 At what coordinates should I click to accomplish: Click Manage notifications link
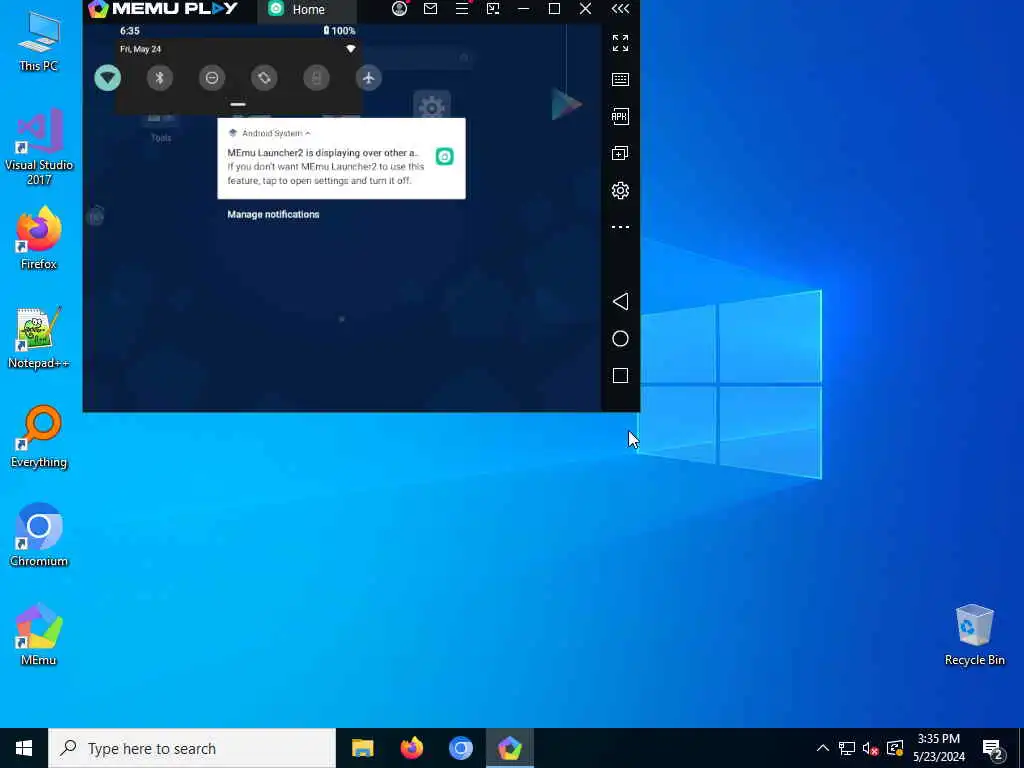point(273,214)
